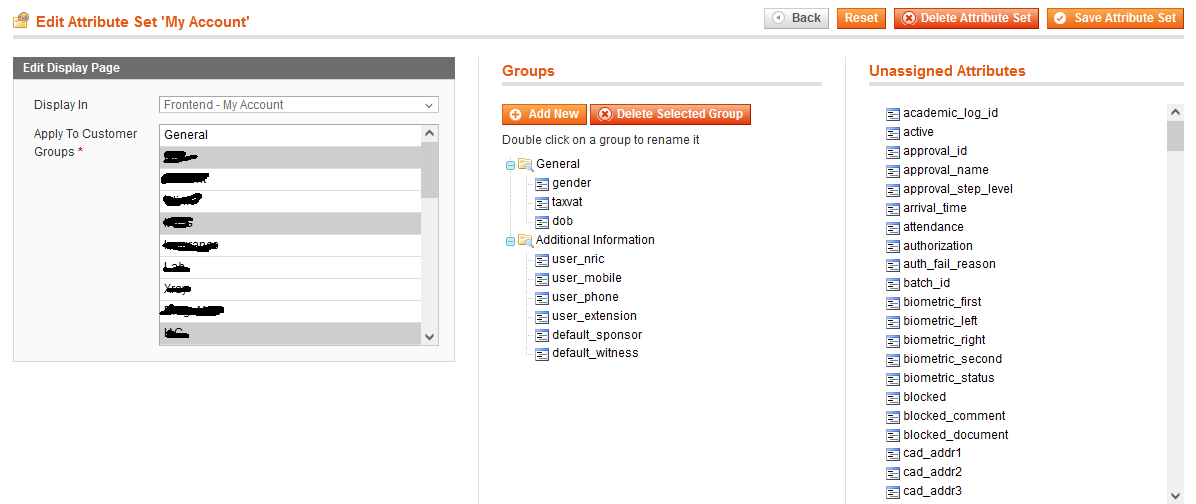1196x504 pixels.
Task: Click the biometric_first attribute icon
Action: [x=892, y=303]
